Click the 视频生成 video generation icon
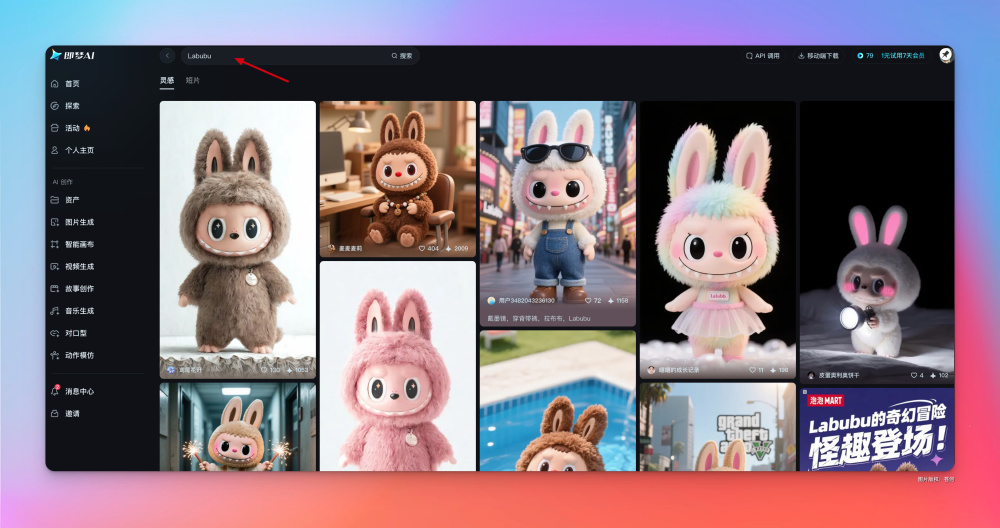 point(55,267)
